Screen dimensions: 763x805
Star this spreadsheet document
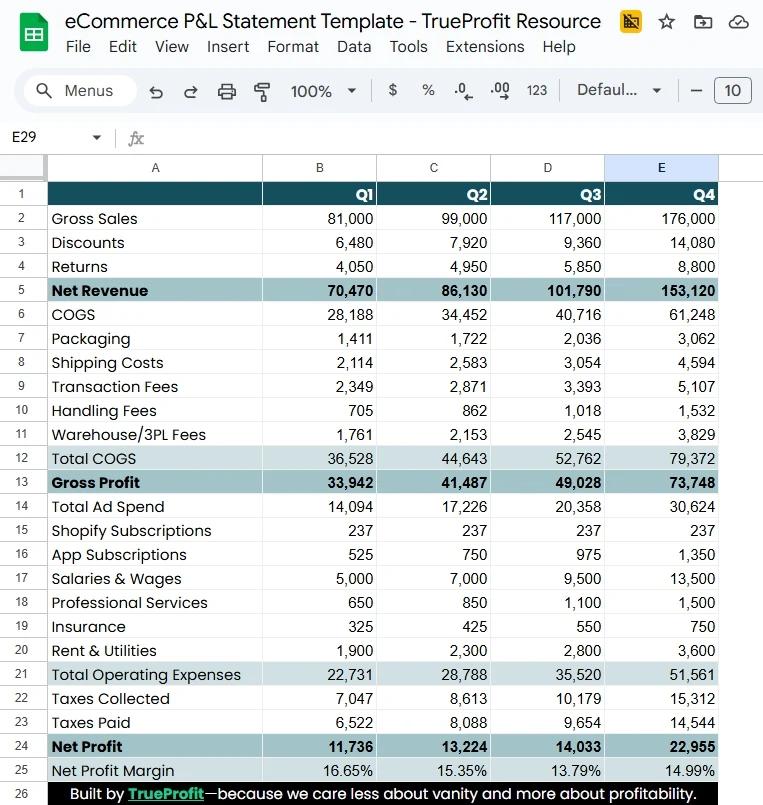pos(667,21)
